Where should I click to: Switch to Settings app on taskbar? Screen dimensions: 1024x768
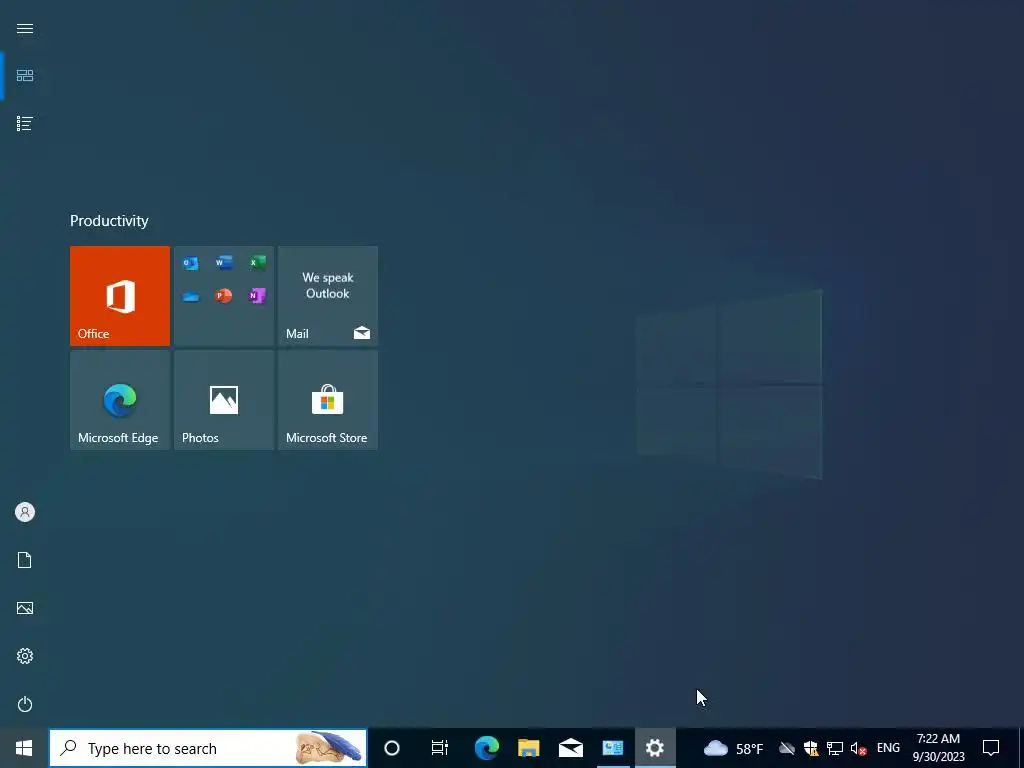tap(655, 748)
